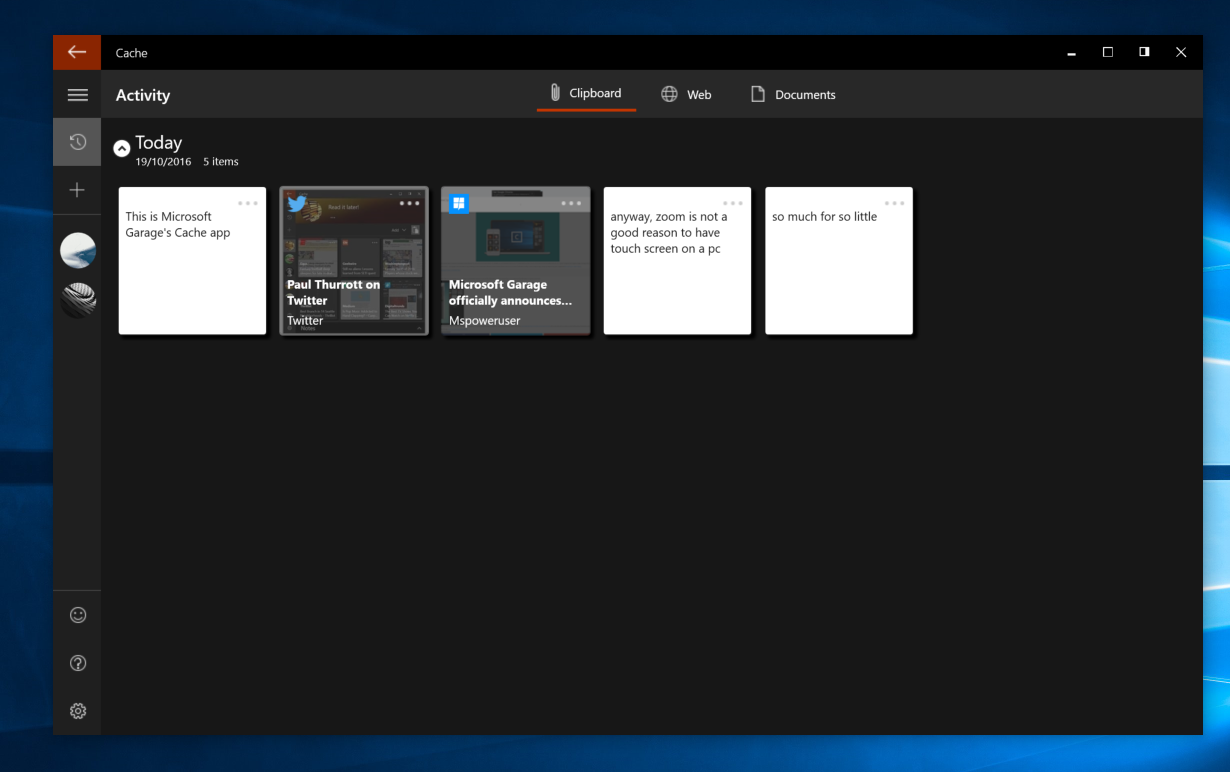Screen dimensions: 1230x772
Task: Collapse the Today group with chevron
Action: coord(122,148)
